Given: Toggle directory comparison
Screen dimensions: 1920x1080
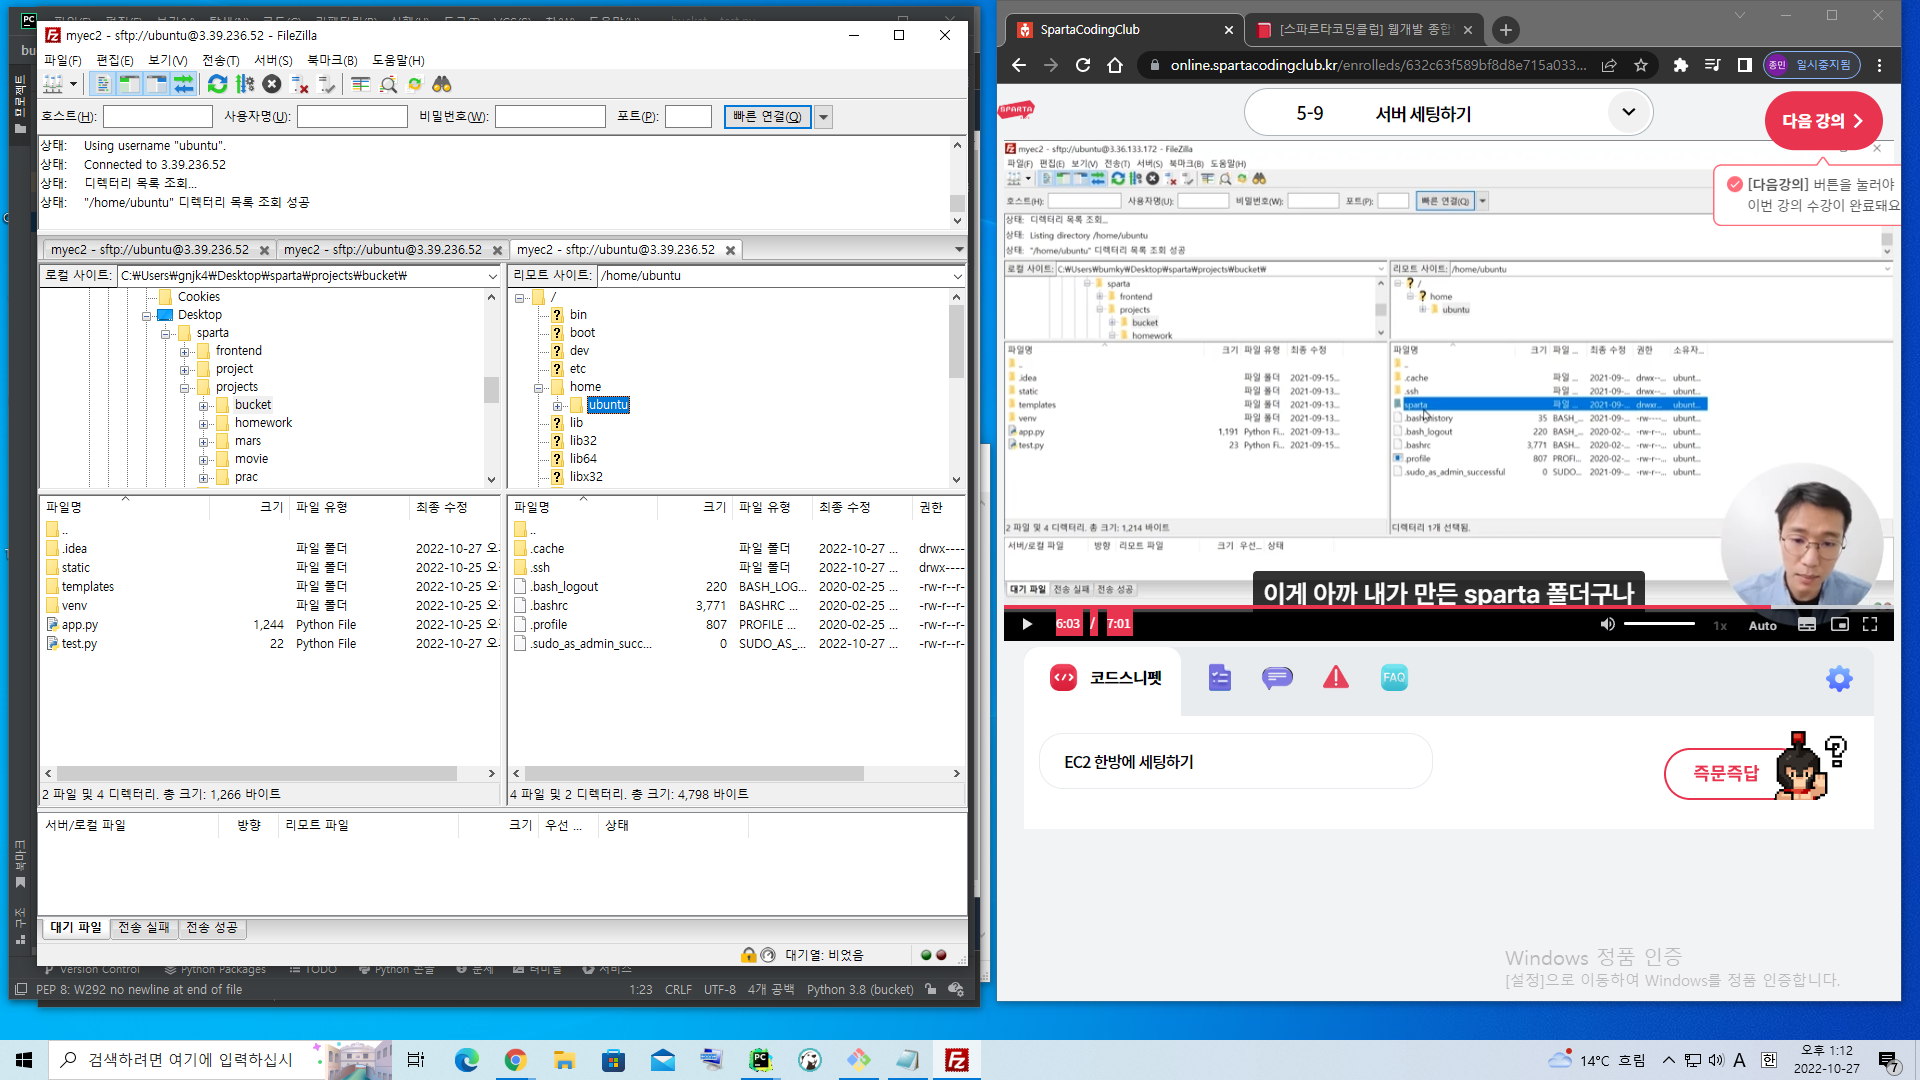Looking at the screenshot, I should pos(388,85).
